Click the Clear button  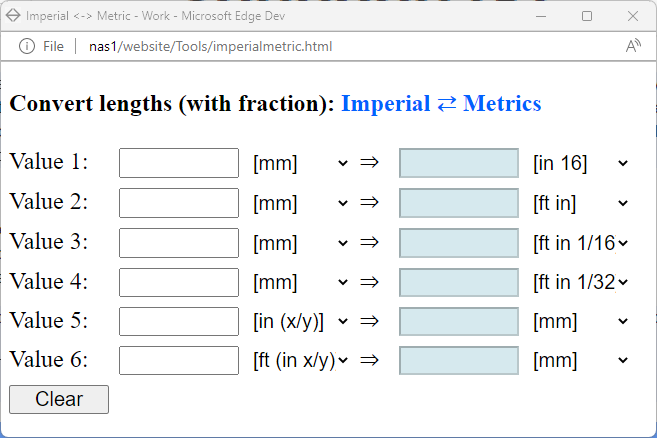(x=59, y=399)
